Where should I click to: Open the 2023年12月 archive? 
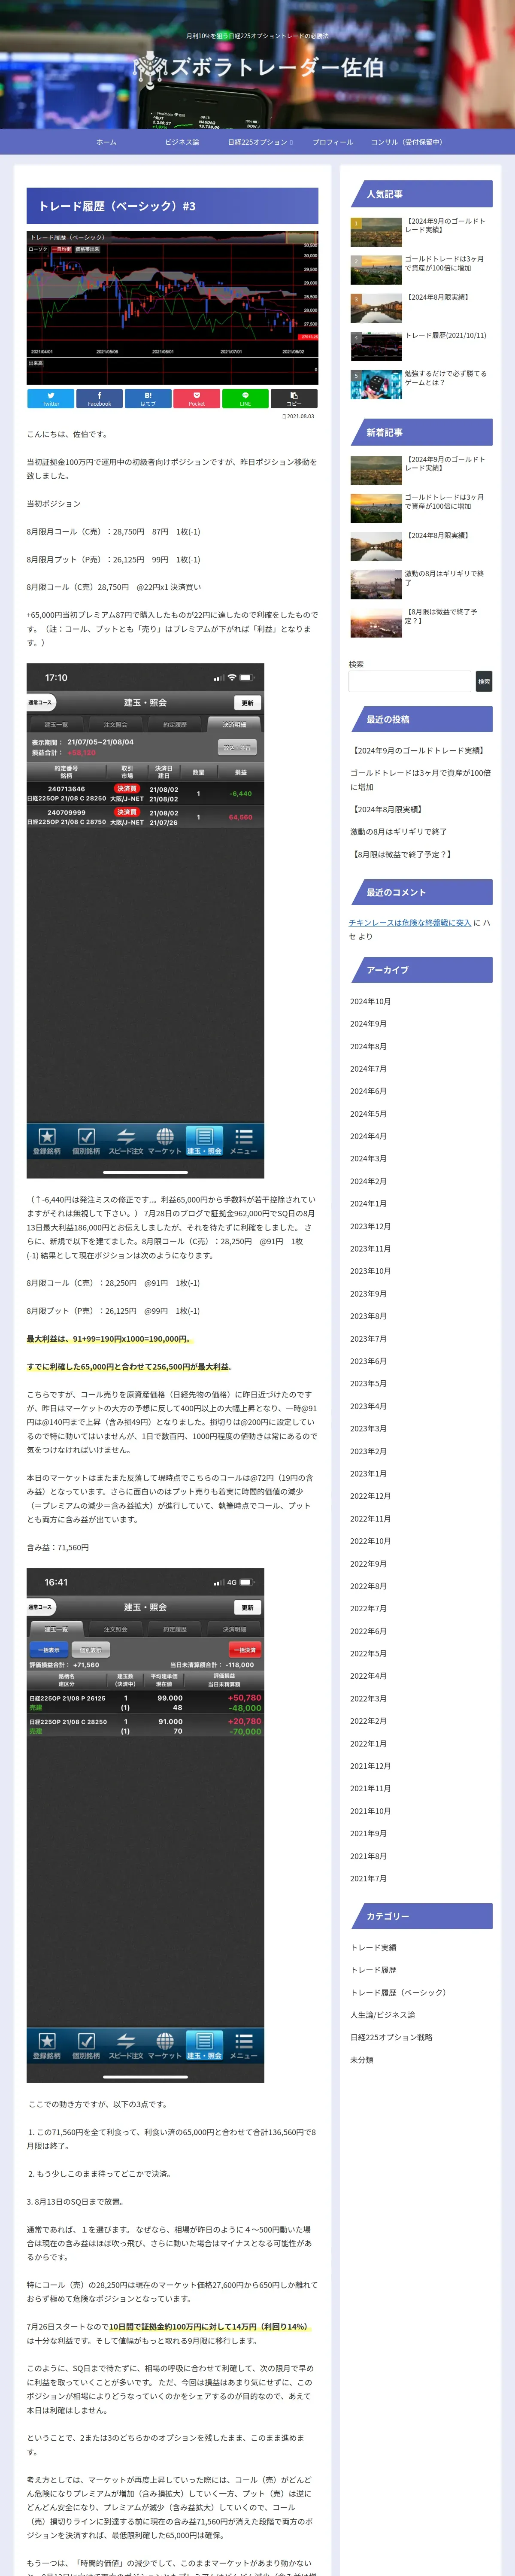coord(370,1226)
